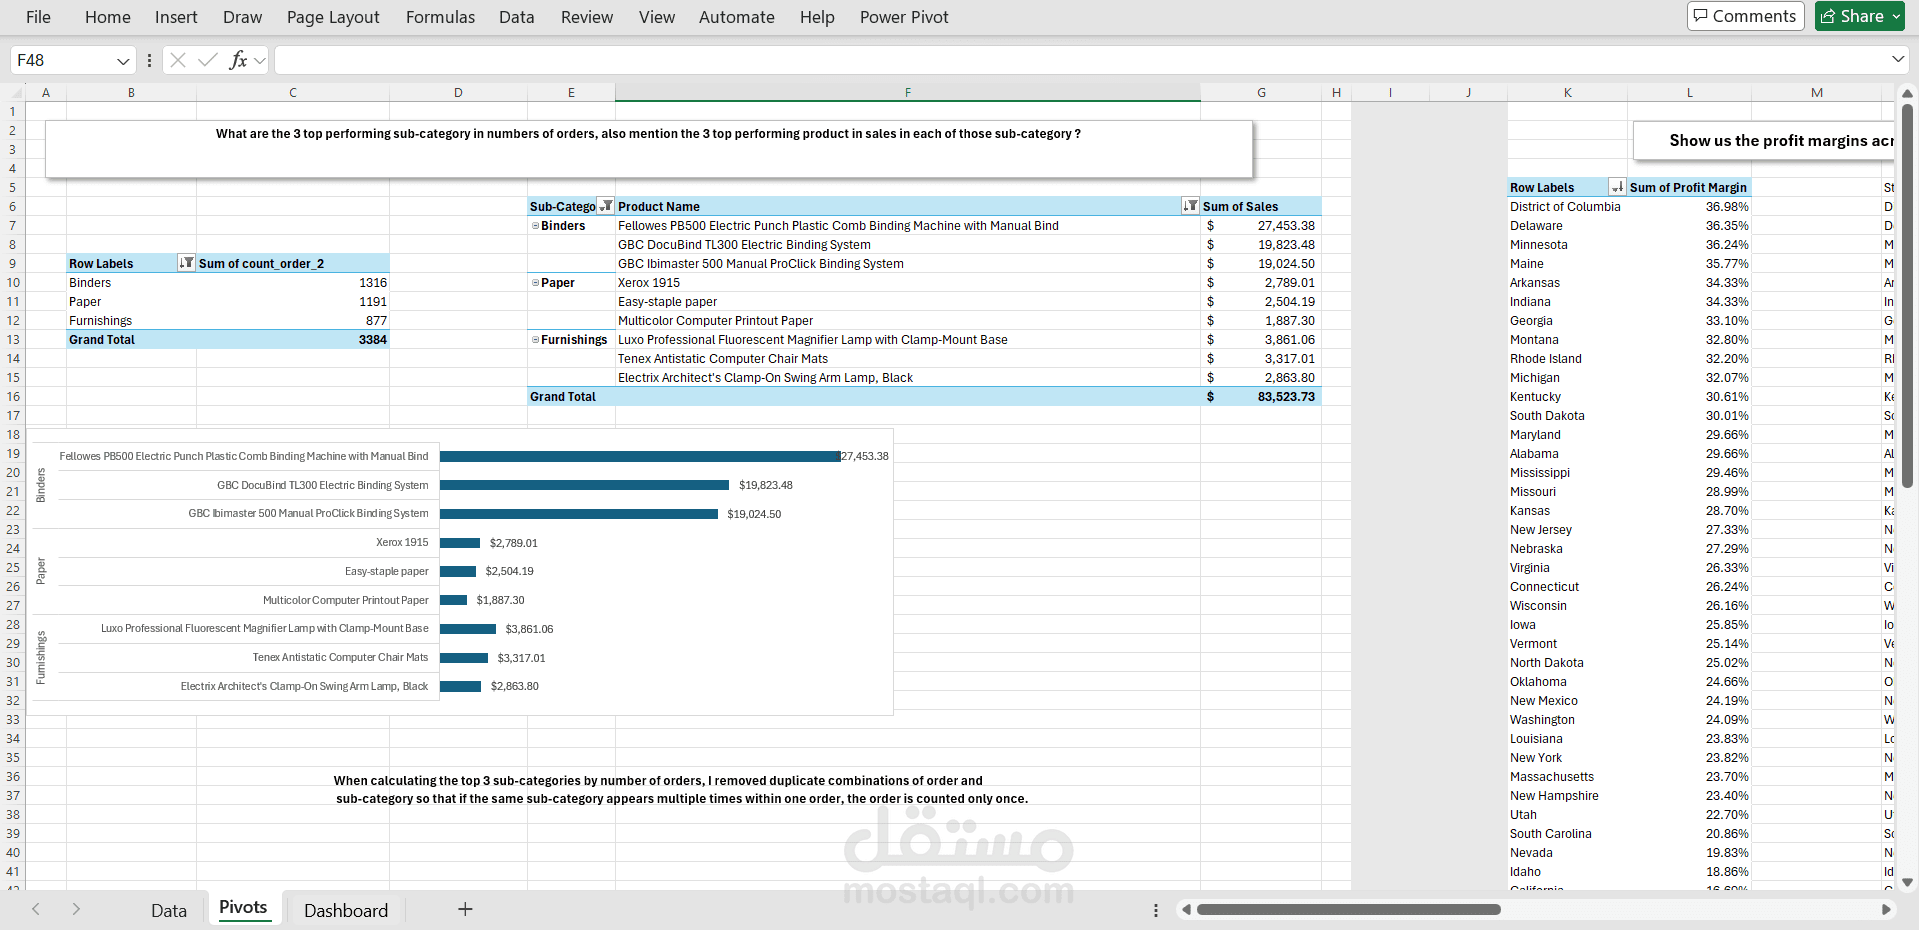Click the Enter checkmark formula bar icon

point(208,60)
